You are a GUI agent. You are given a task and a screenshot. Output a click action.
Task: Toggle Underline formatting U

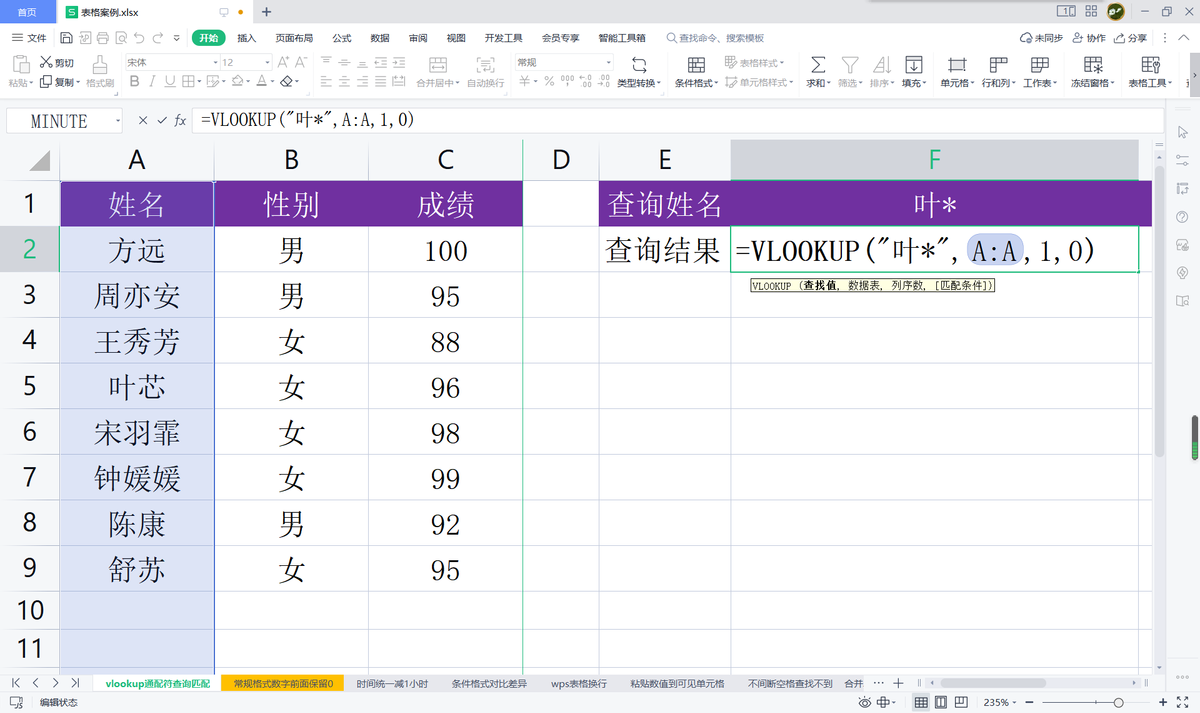170,81
